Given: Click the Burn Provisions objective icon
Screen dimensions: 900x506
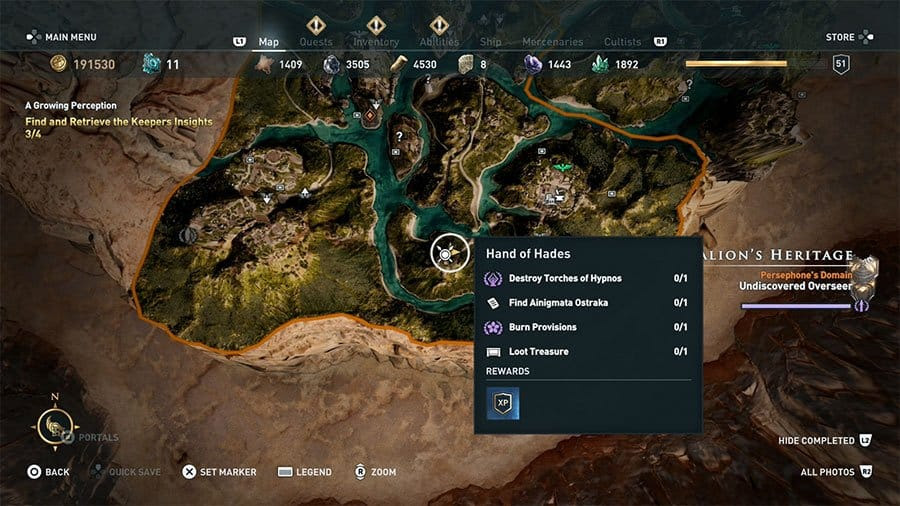Looking at the screenshot, I should point(493,328).
